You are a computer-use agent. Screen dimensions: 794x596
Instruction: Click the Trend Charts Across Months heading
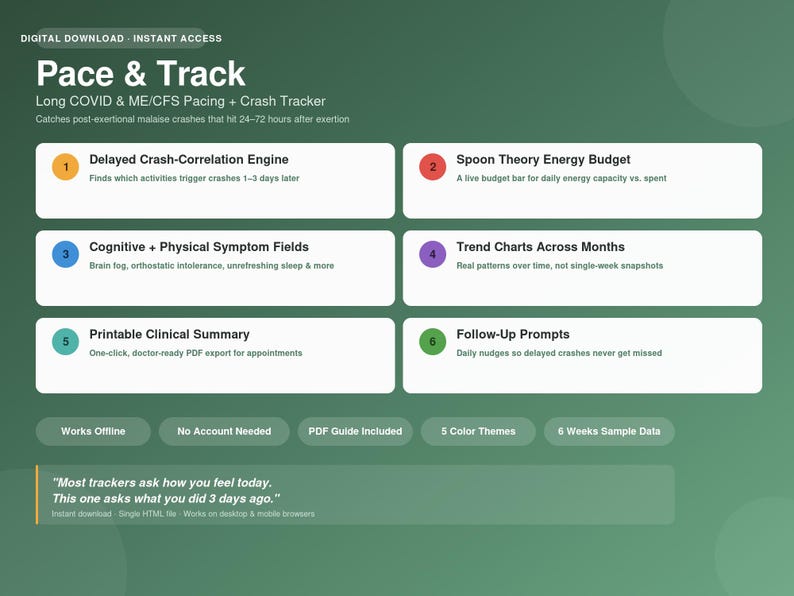[x=540, y=247]
